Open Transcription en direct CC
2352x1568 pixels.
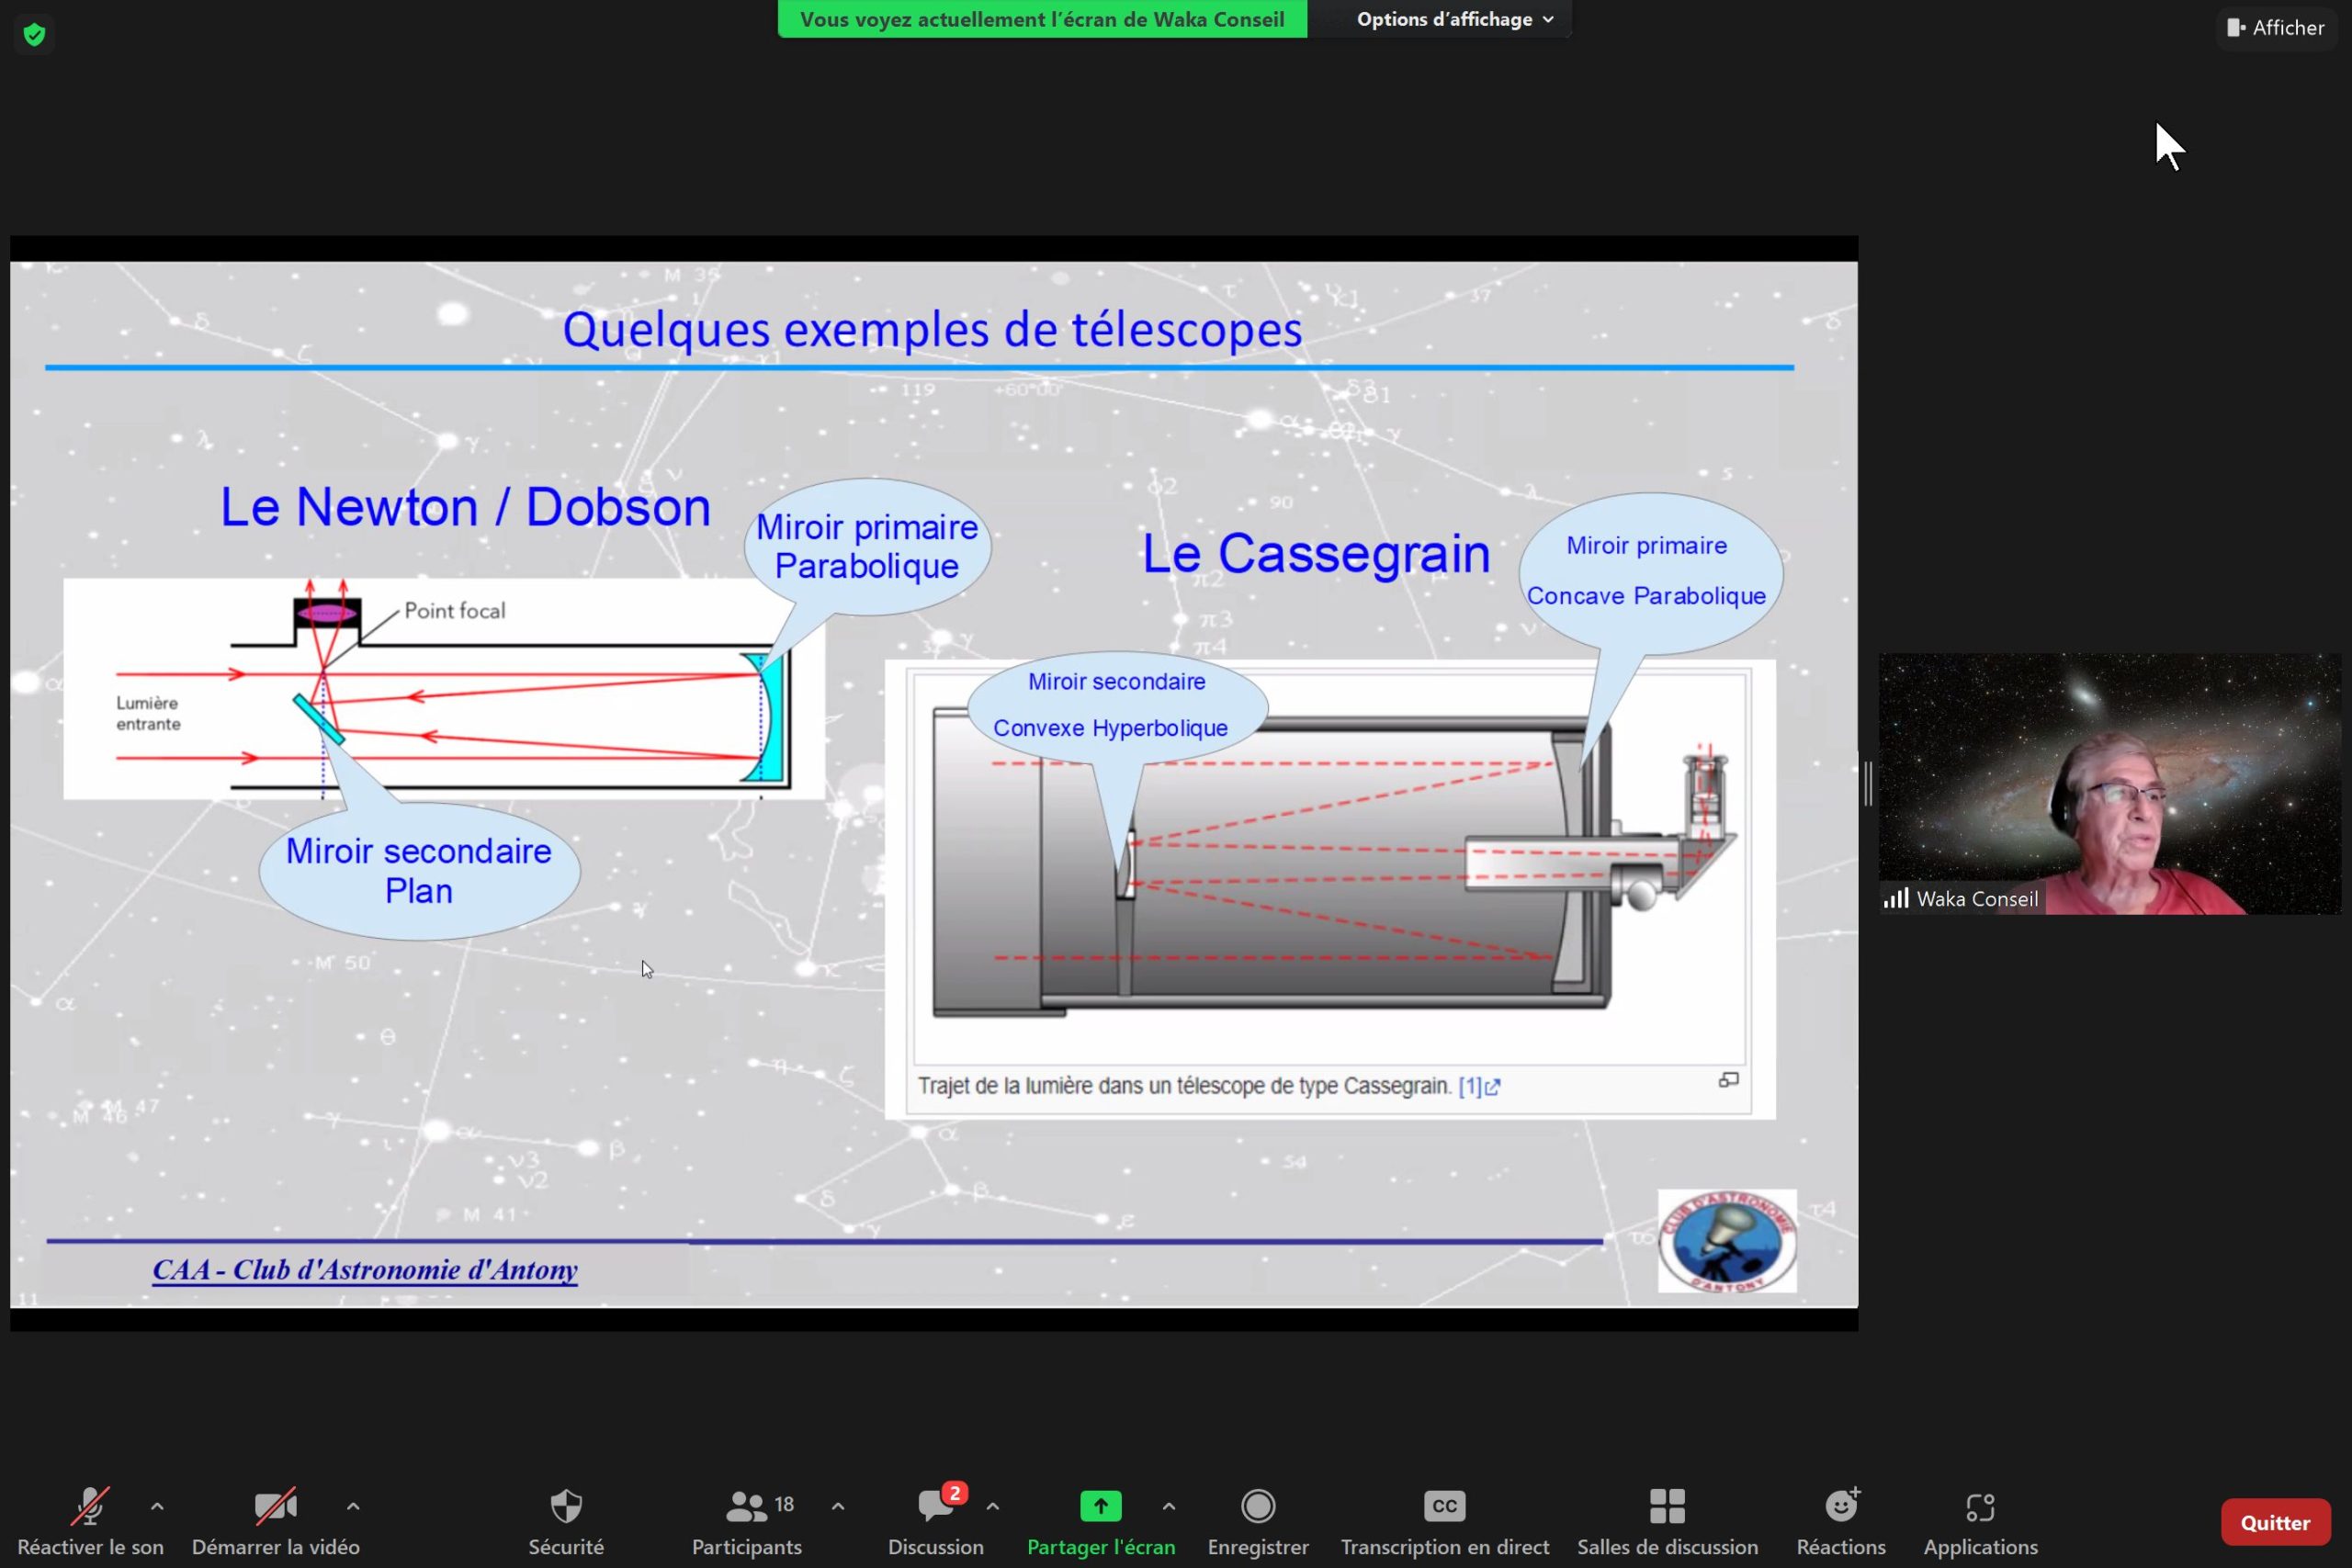pos(1444,1521)
